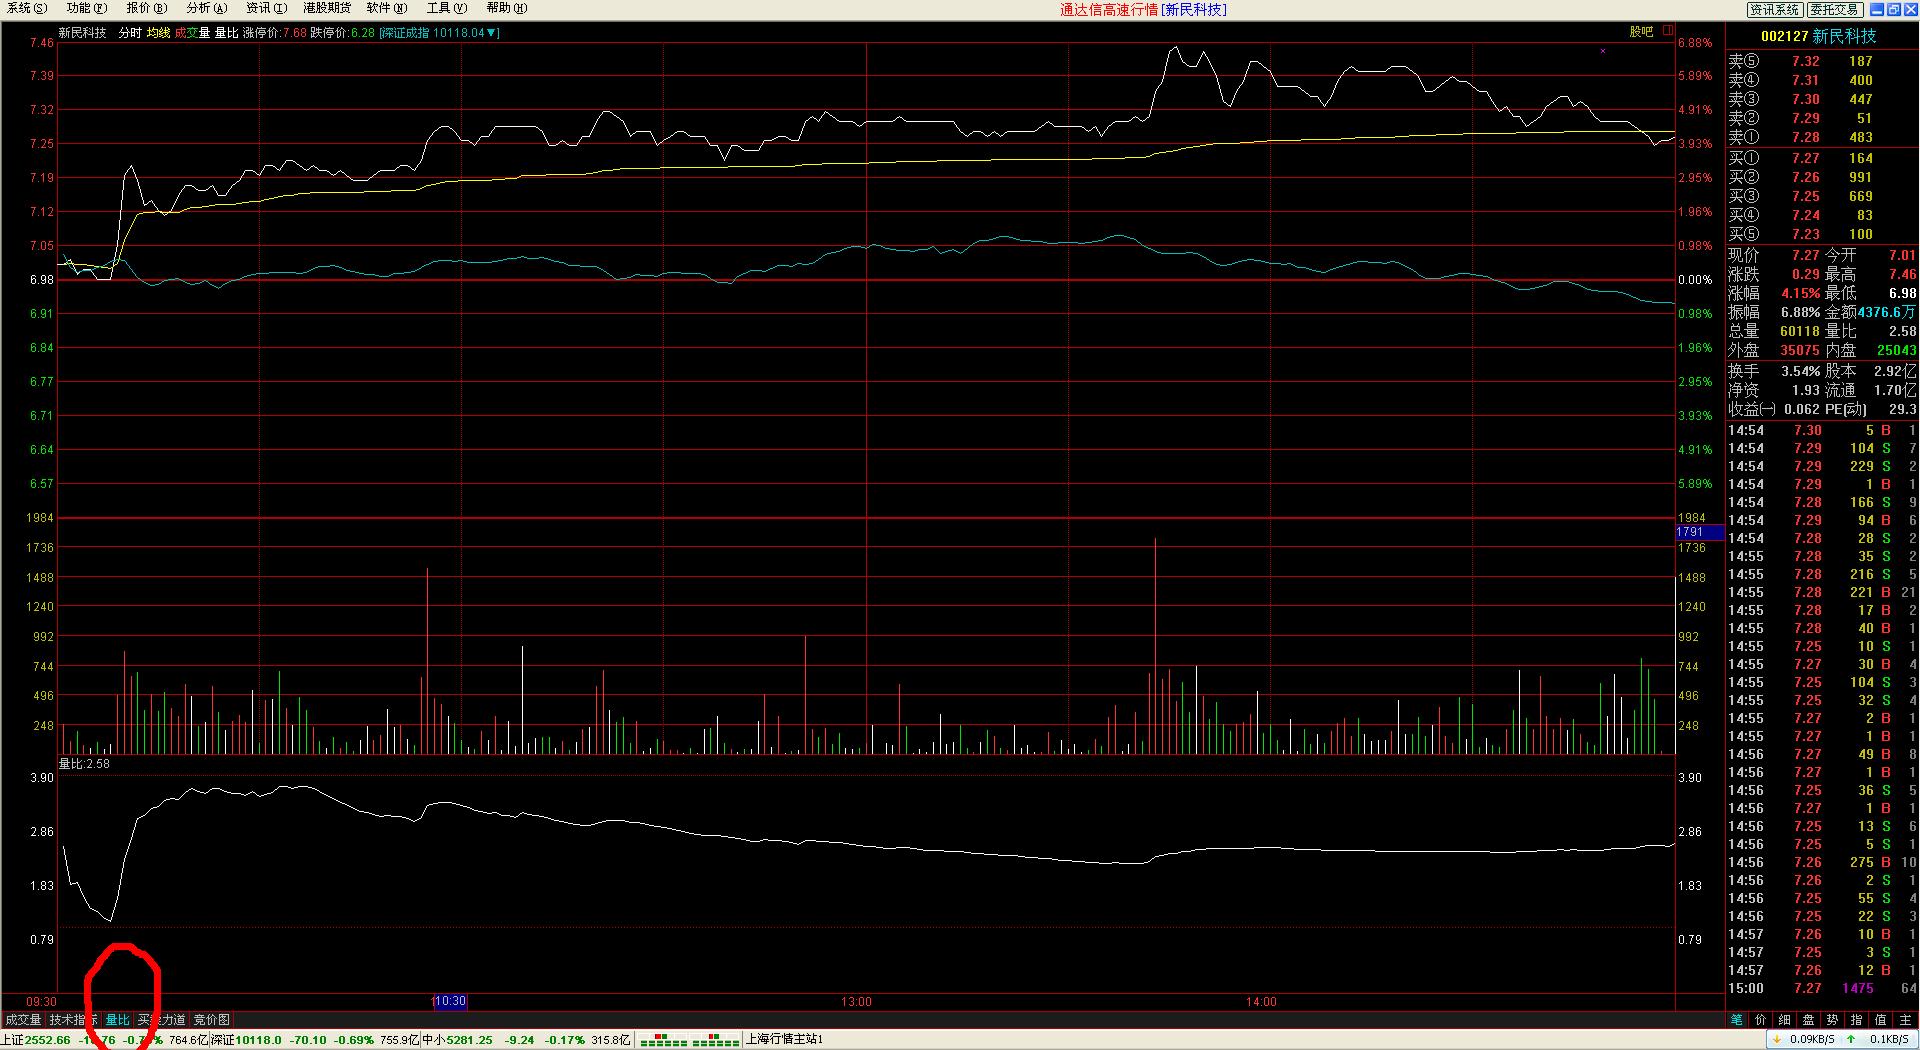This screenshot has width=1920, height=1050.
Task: Switch to the 势 trend tab
Action: click(x=1833, y=1020)
